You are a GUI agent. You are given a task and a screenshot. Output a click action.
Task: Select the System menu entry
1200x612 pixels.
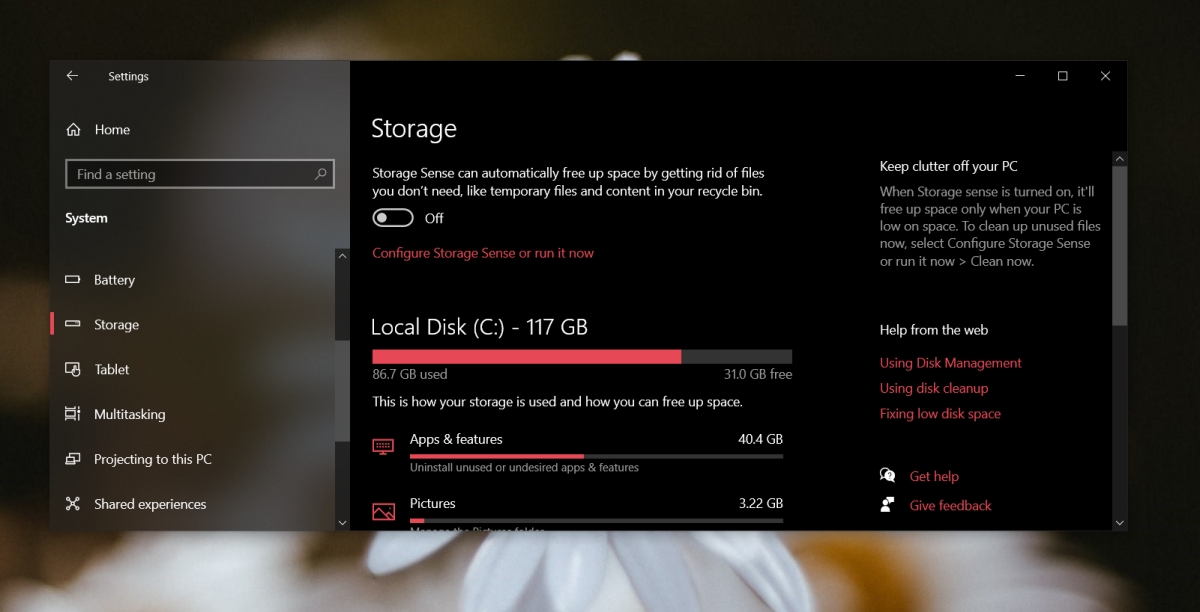pos(86,217)
